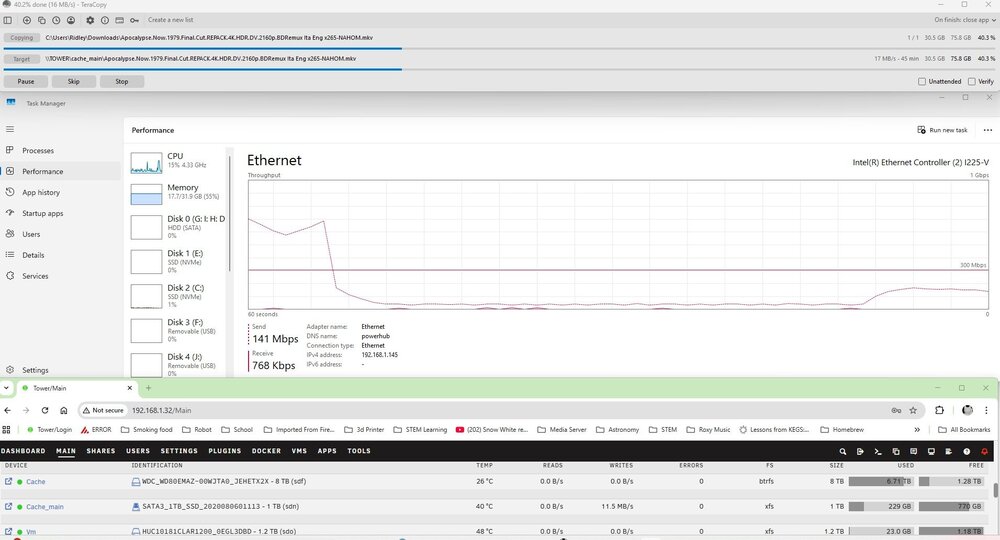The height and width of the screenshot is (540, 1000).
Task: Open App history in Task Manager
Action: [x=61, y=193]
